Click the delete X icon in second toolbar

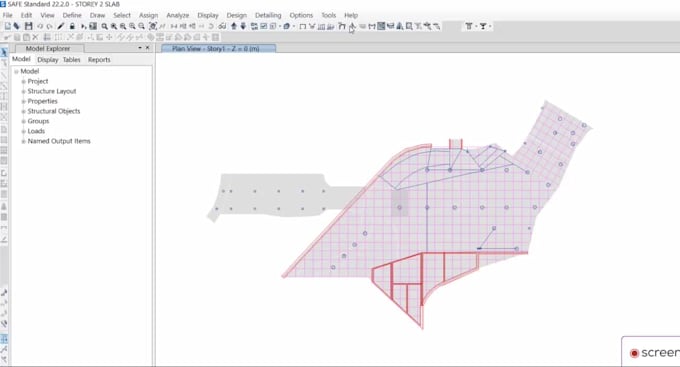pos(36,37)
